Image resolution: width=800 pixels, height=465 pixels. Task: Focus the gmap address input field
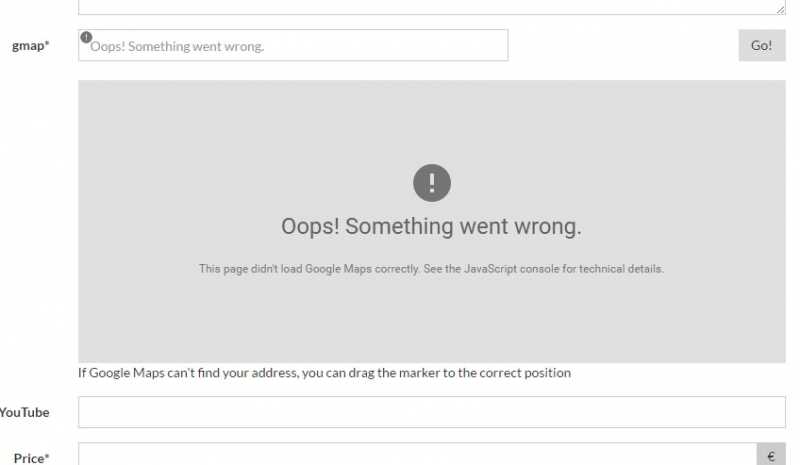[293, 45]
